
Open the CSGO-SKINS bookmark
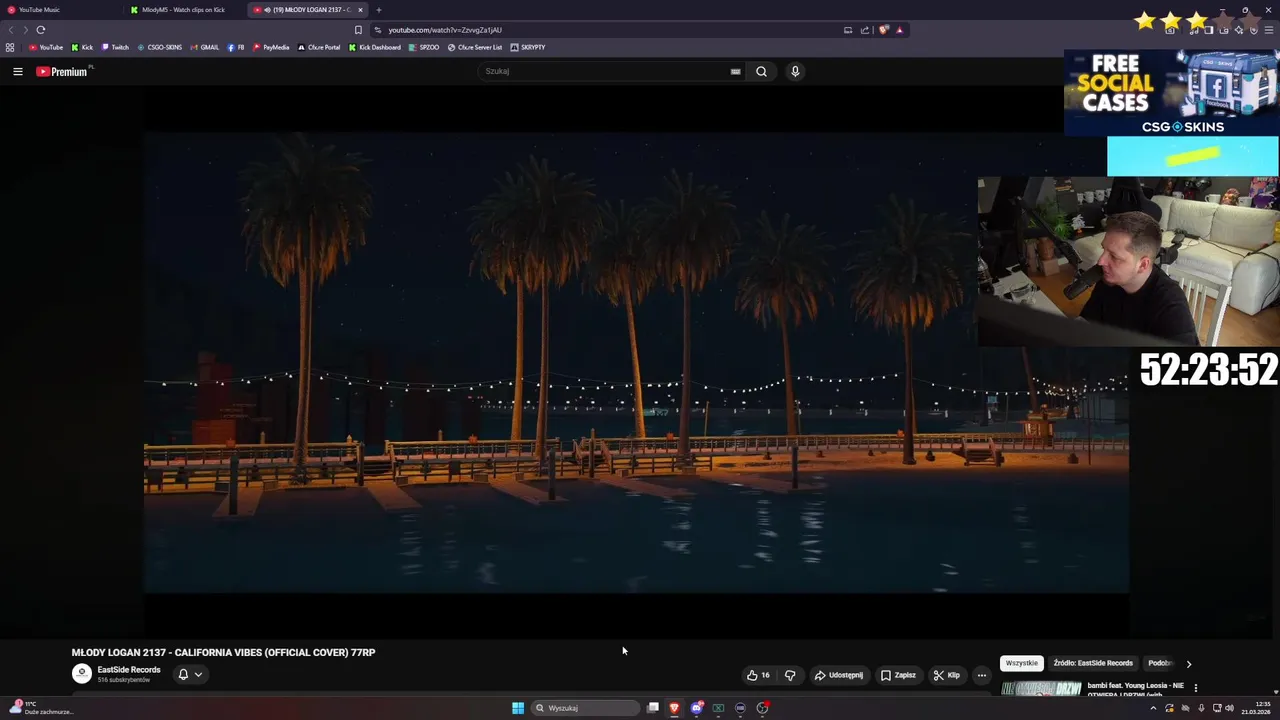click(x=160, y=47)
